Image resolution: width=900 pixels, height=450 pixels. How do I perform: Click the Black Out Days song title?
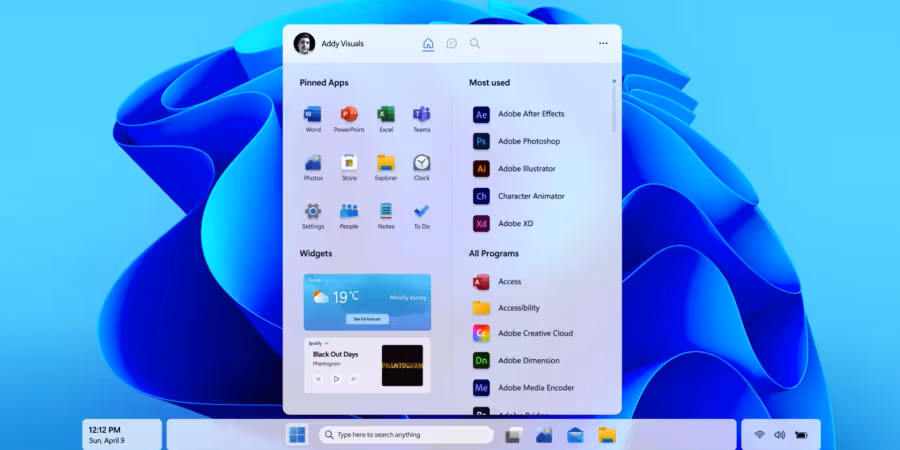pos(335,354)
